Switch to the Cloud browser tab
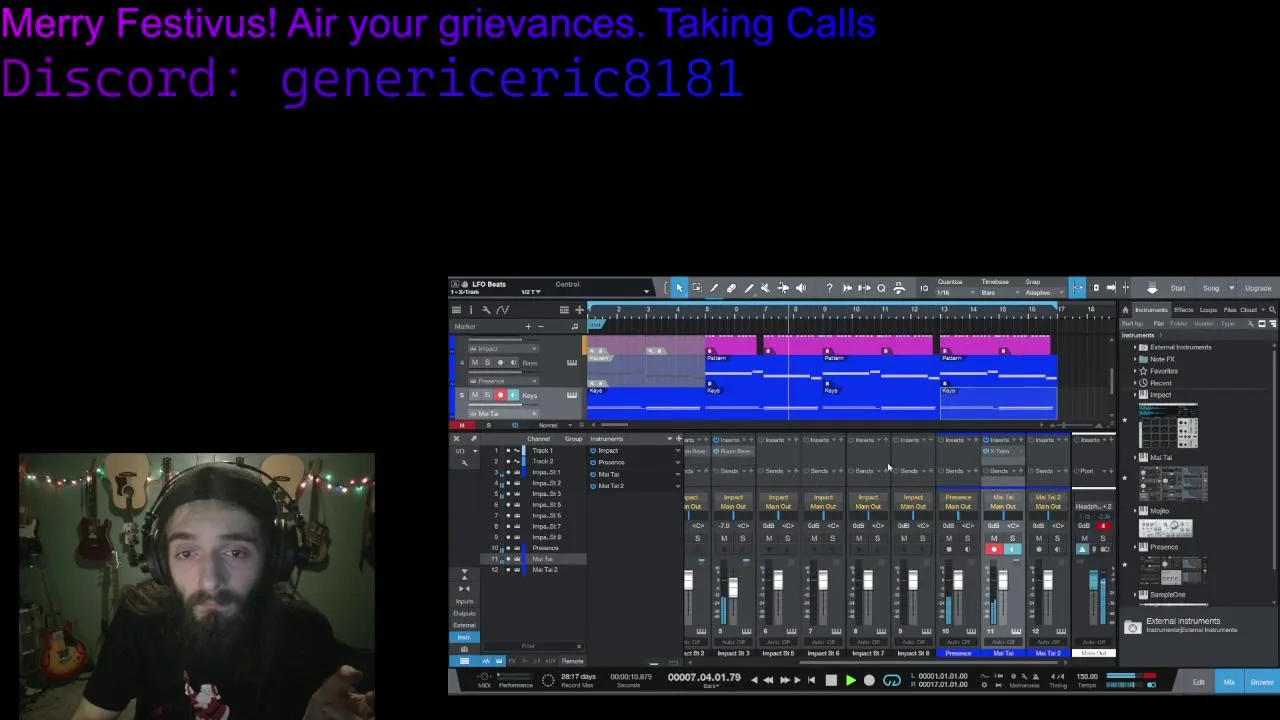This screenshot has height=720, width=1280. point(1248,310)
